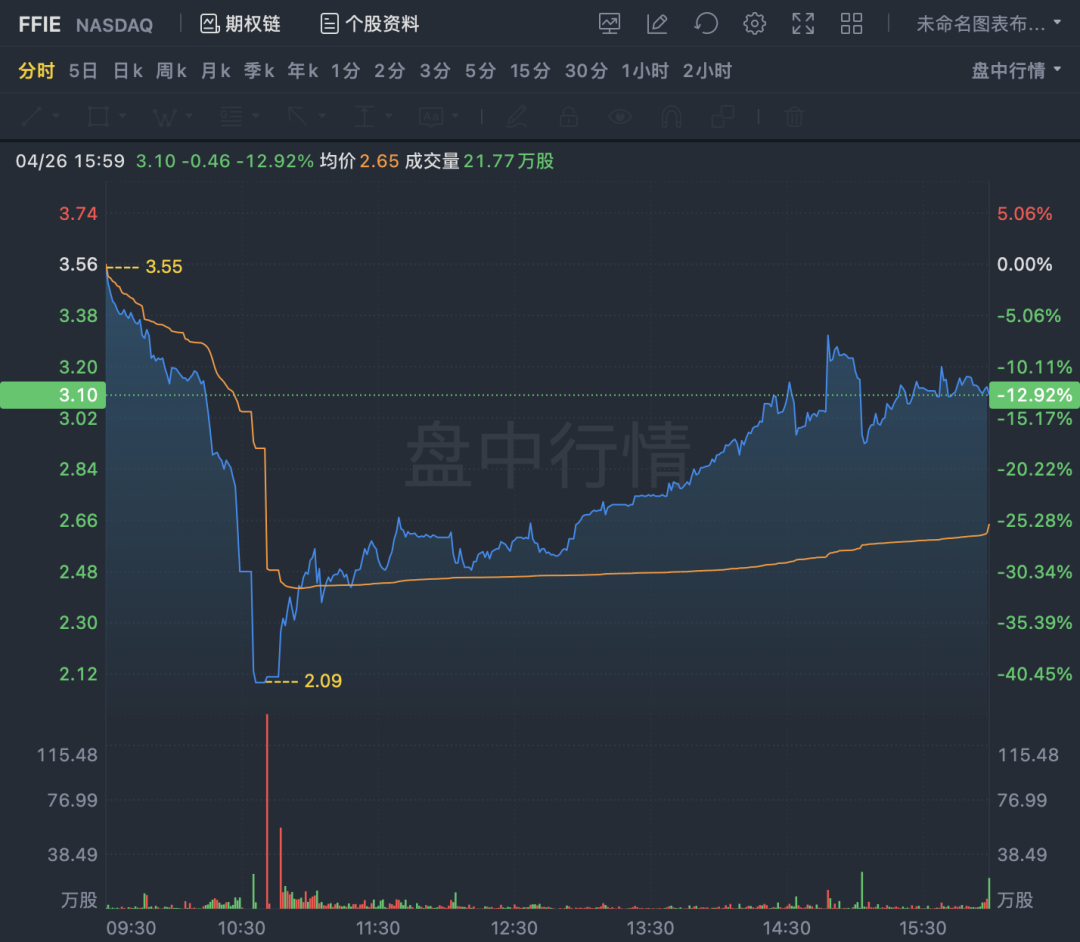Screen dimensions: 1080x942
Task: Open the 盘中行情 dropdown
Action: click(x=1013, y=70)
